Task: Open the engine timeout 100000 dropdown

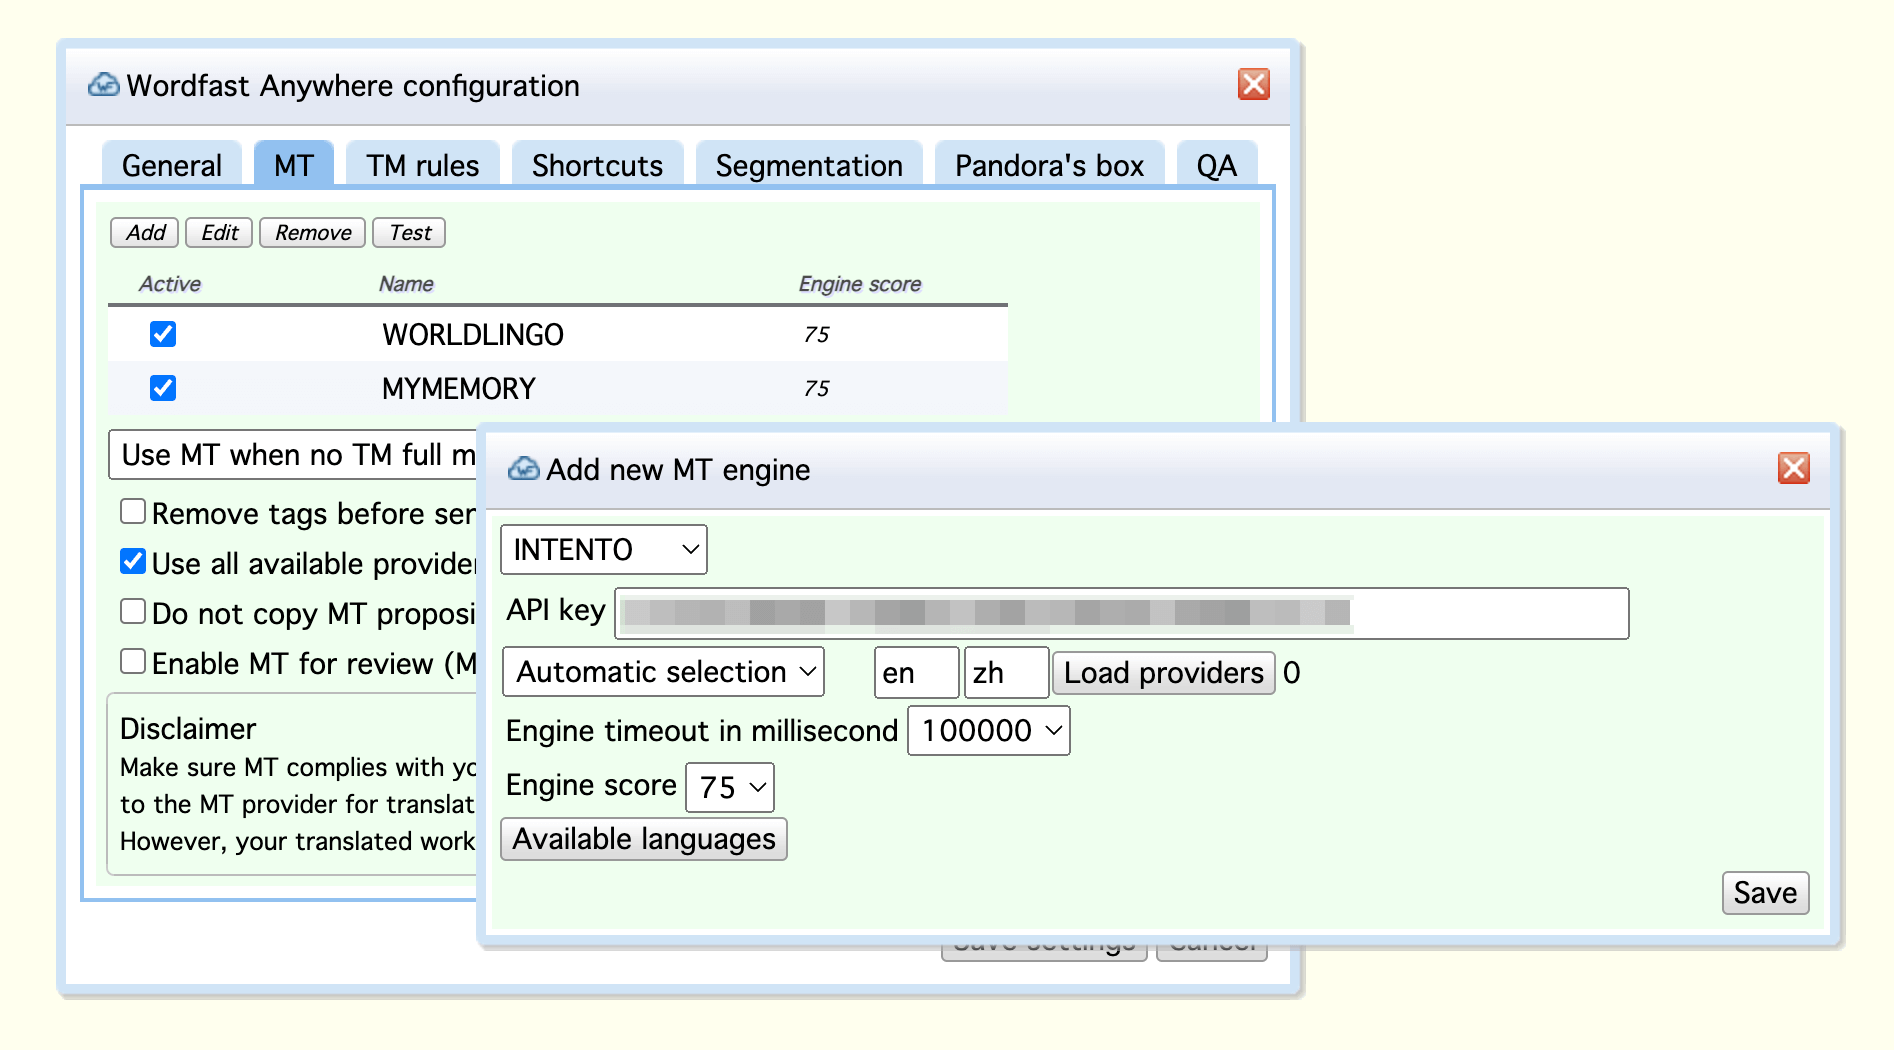Action: 989,731
